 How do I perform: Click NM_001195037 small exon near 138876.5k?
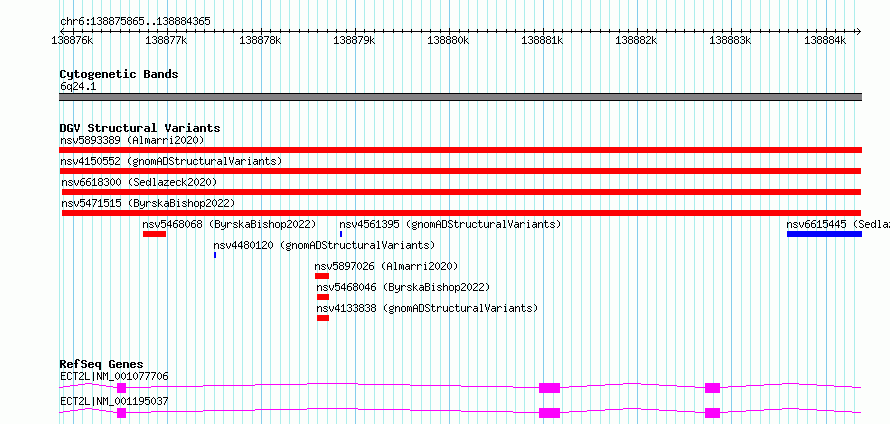[121, 413]
